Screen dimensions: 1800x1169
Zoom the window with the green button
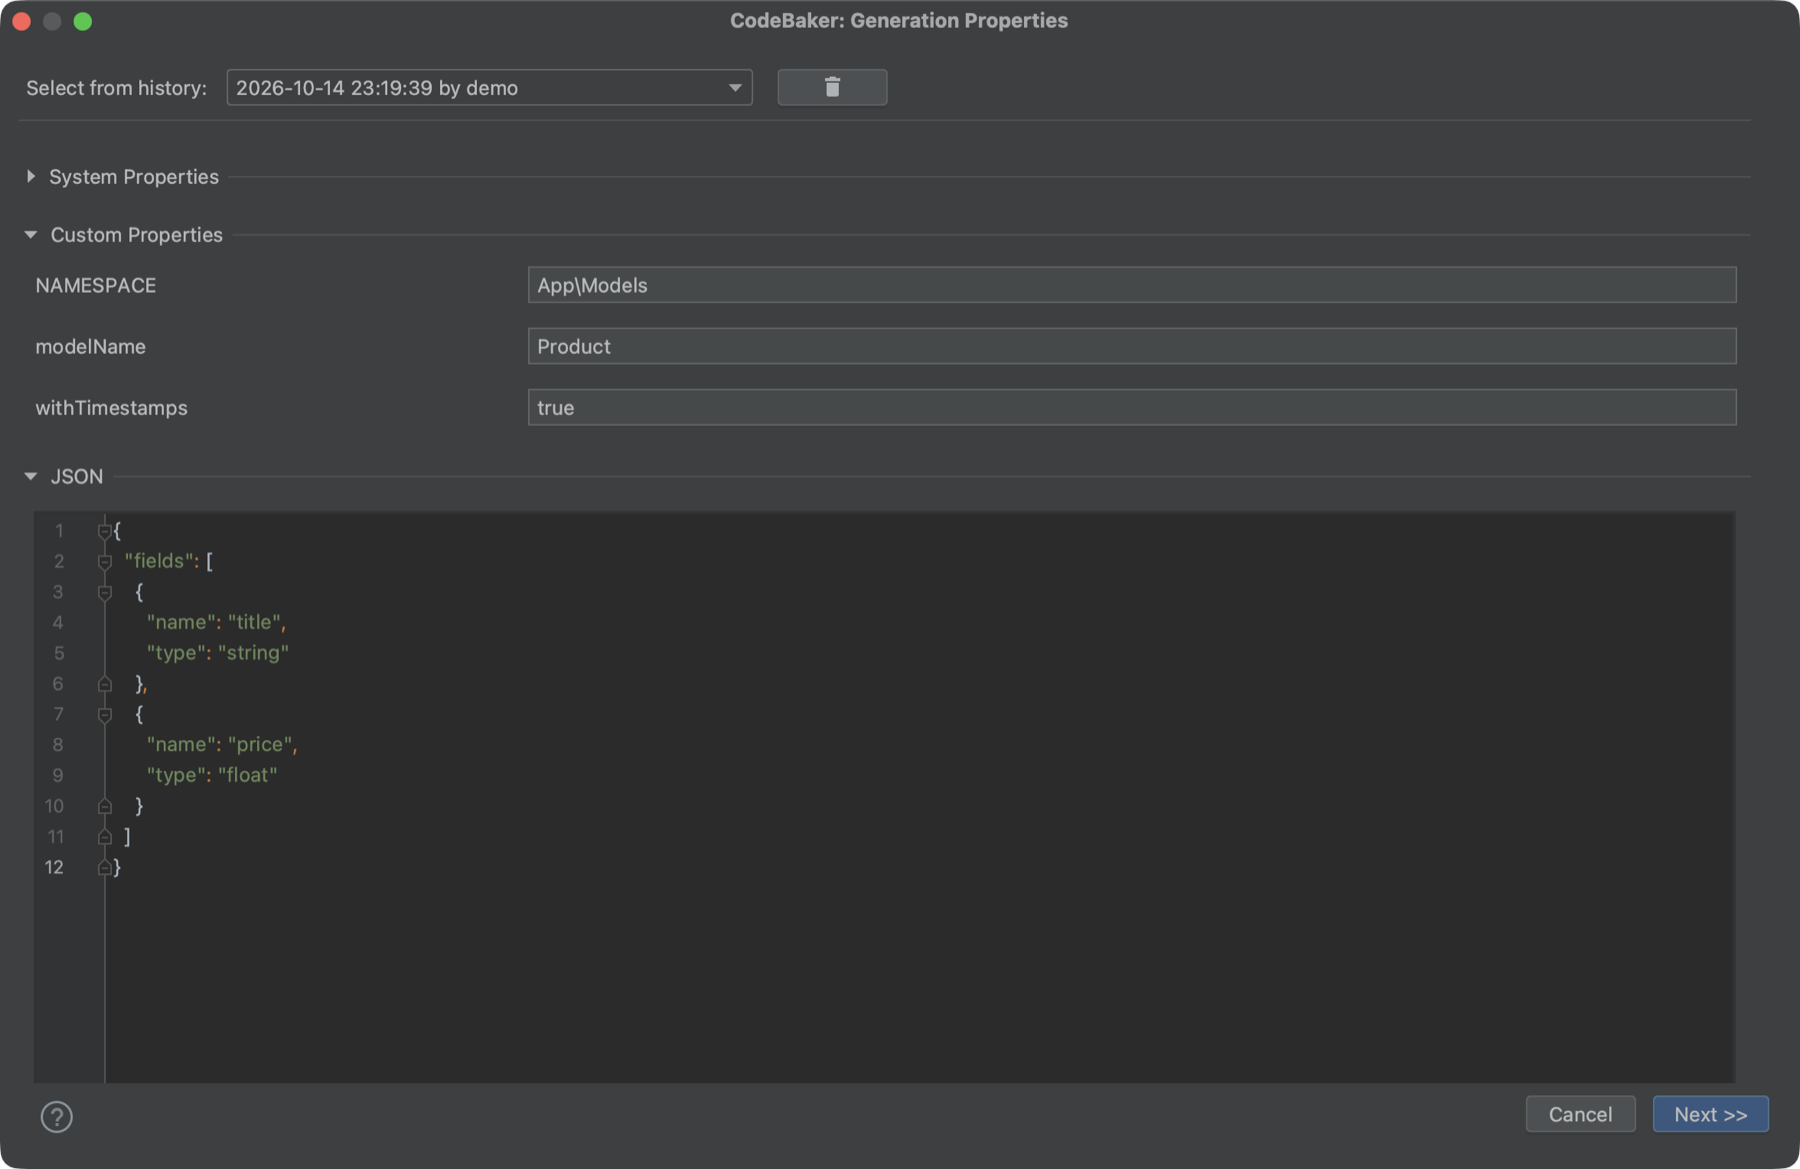[83, 21]
